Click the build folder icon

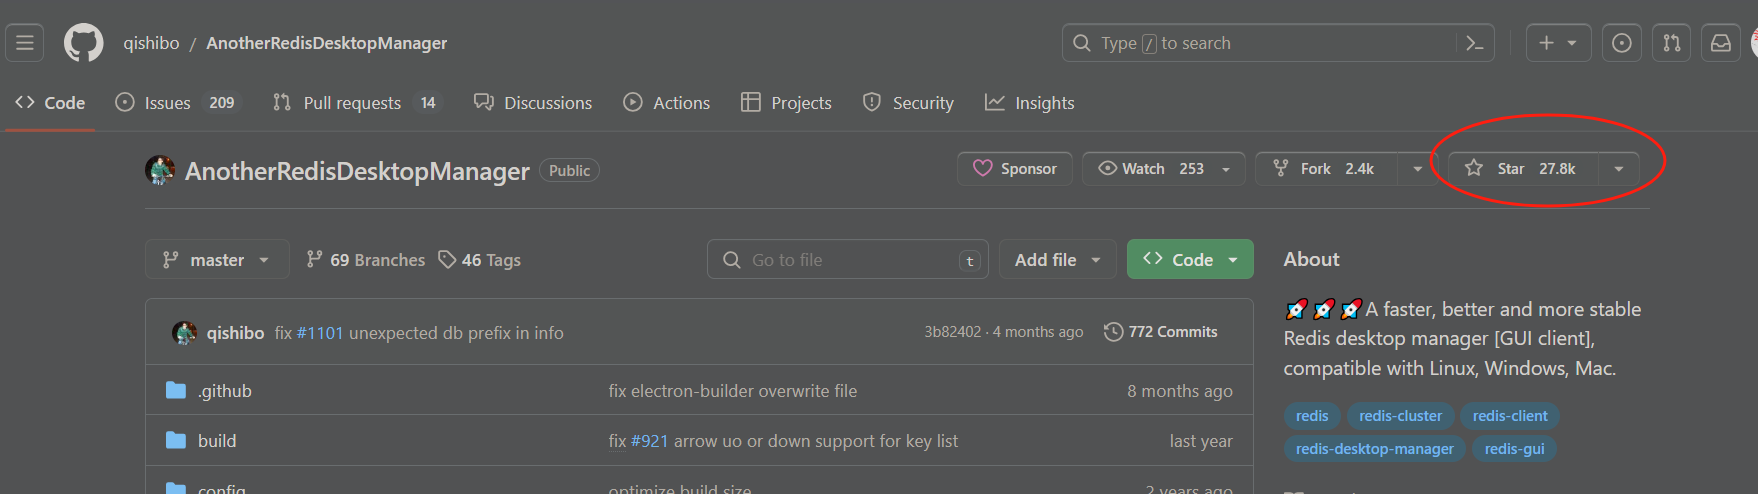tap(176, 440)
